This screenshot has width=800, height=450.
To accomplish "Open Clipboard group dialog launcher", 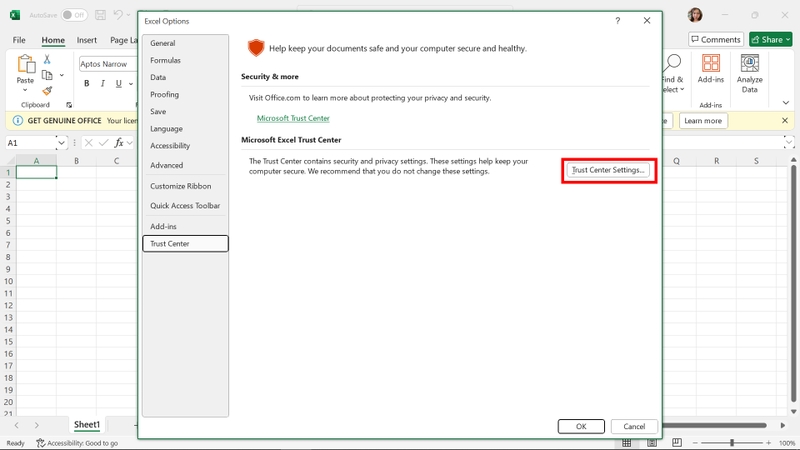I will (x=69, y=105).
